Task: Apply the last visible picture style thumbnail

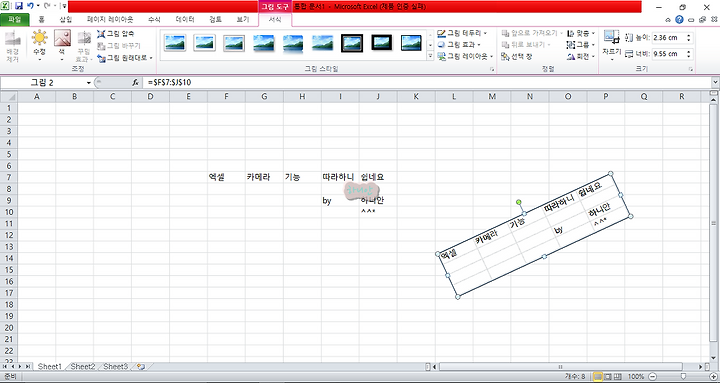Action: tap(411, 43)
